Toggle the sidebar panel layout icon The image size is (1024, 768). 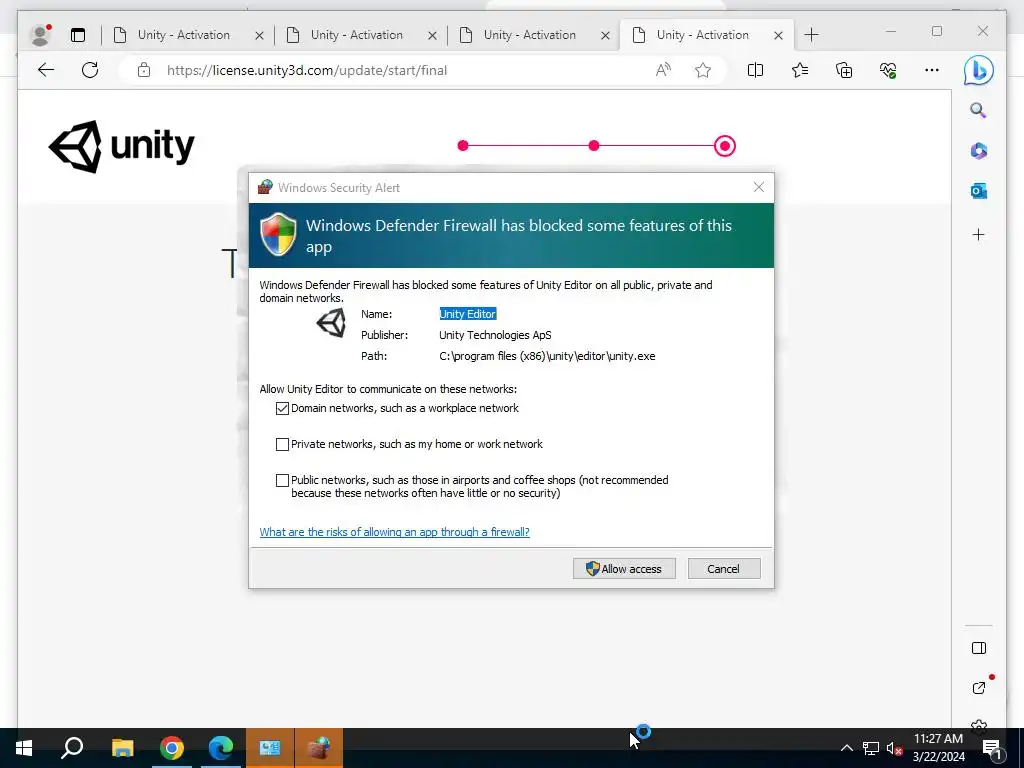tap(978, 648)
